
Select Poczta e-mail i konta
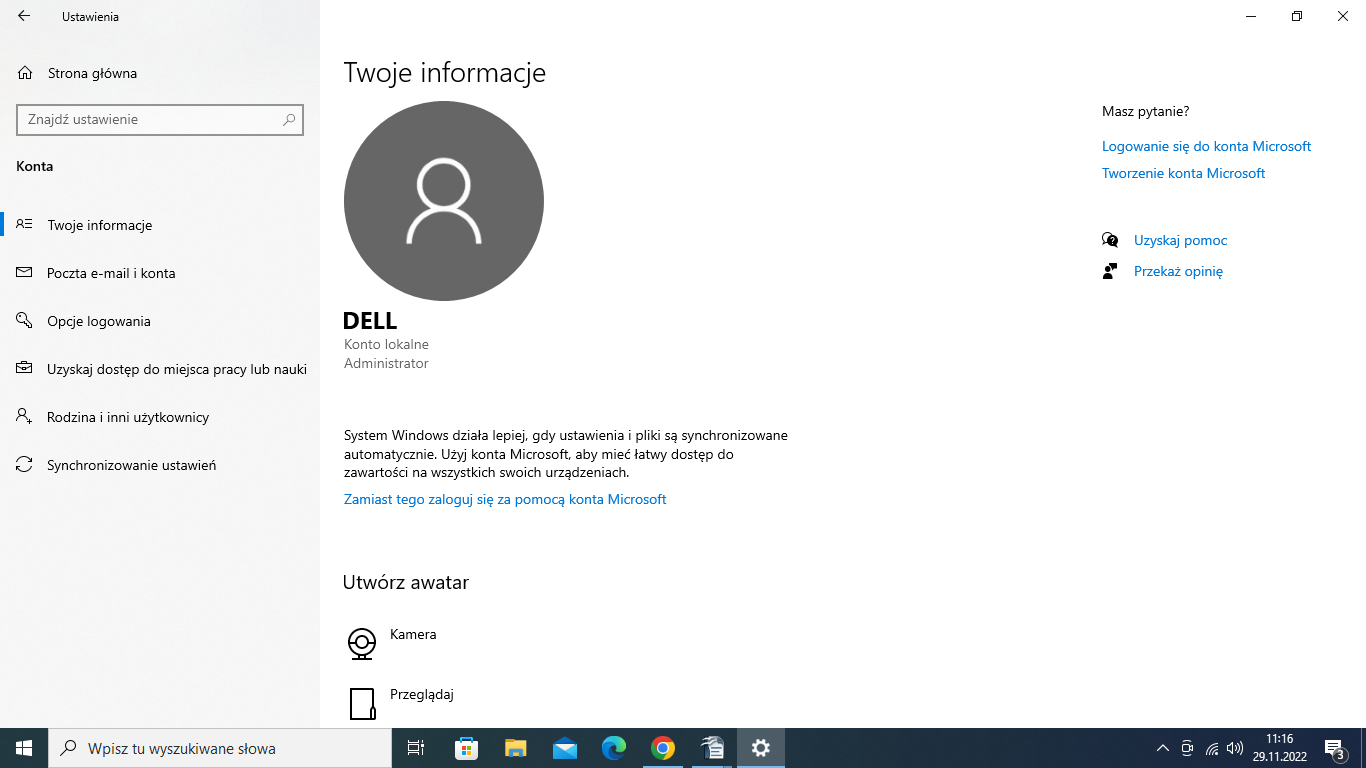(111, 273)
